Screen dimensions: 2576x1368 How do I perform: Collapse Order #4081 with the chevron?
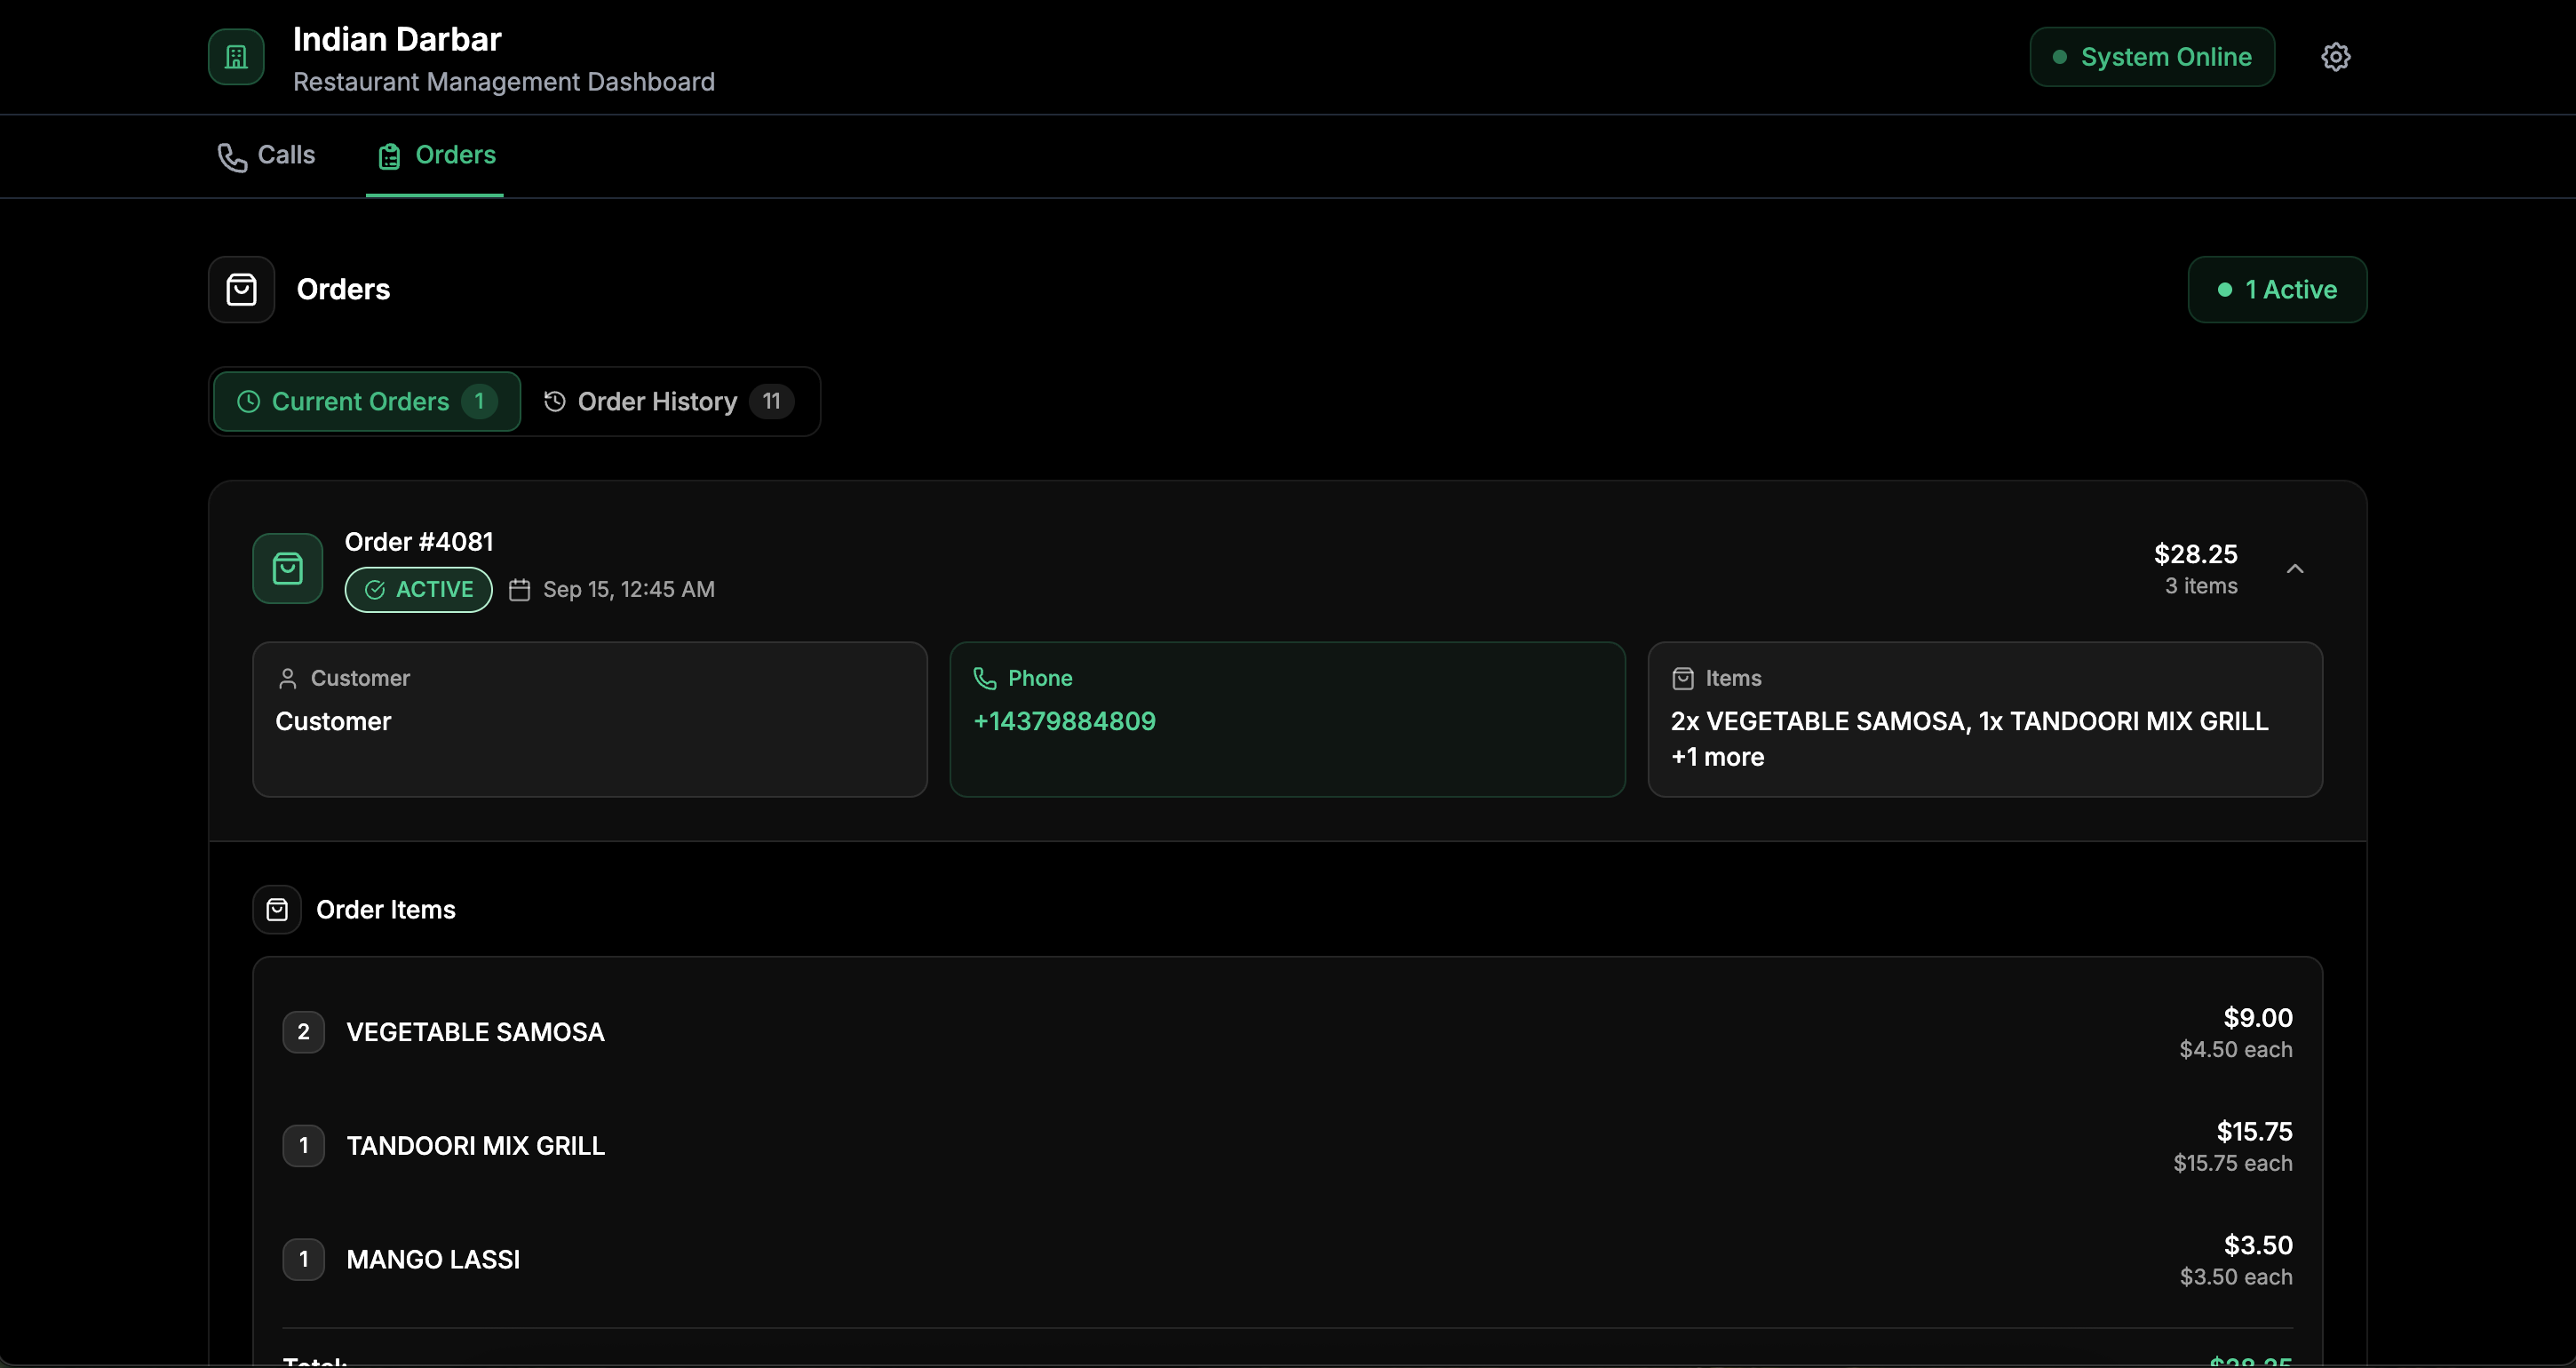pyautogui.click(x=2295, y=568)
